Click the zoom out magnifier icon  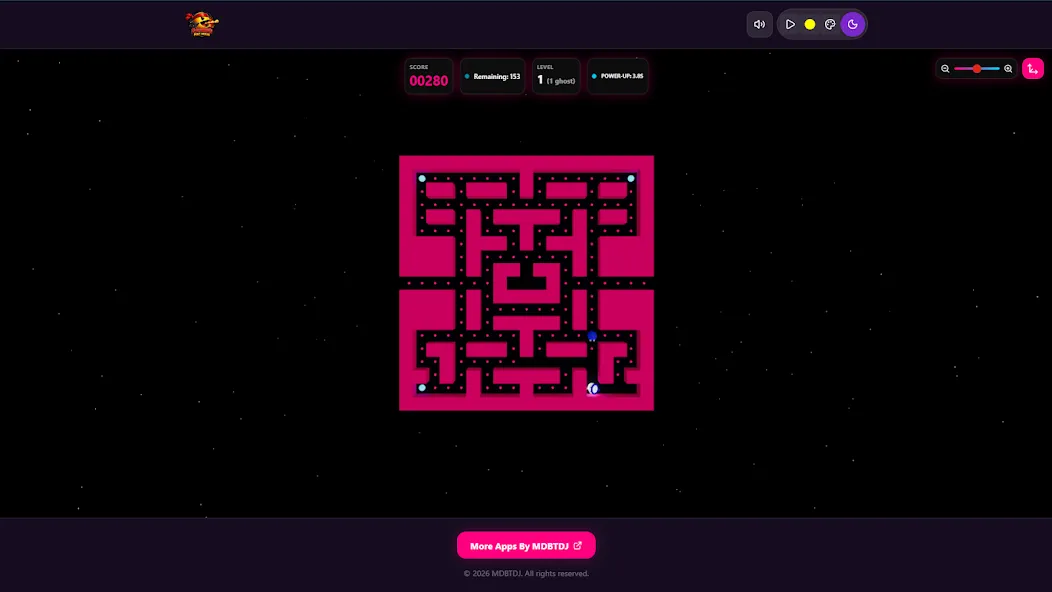[x=945, y=68]
